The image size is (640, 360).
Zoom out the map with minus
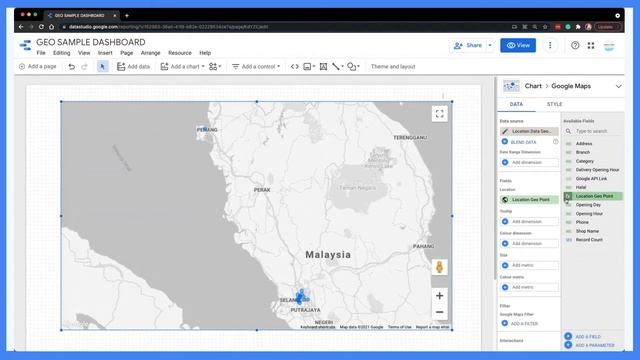point(440,312)
